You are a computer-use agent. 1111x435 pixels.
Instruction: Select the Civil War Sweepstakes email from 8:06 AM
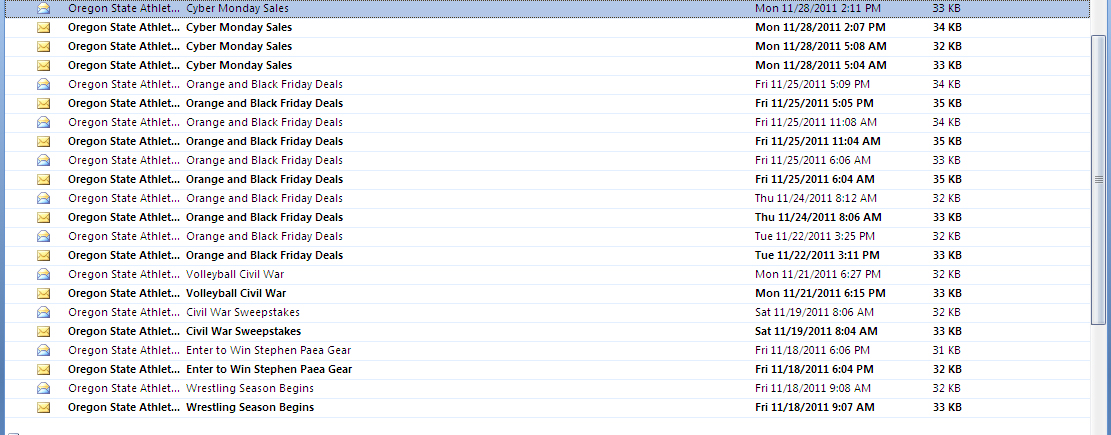coord(243,312)
